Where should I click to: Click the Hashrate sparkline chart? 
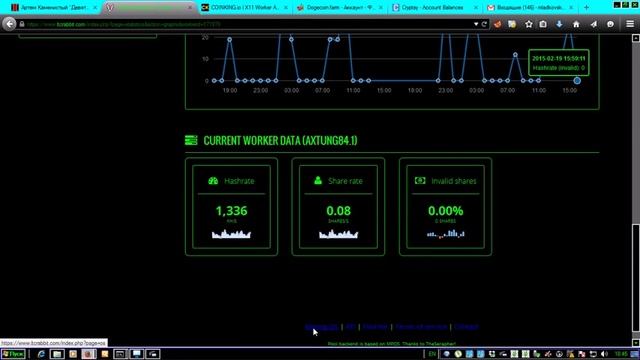pos(231,234)
